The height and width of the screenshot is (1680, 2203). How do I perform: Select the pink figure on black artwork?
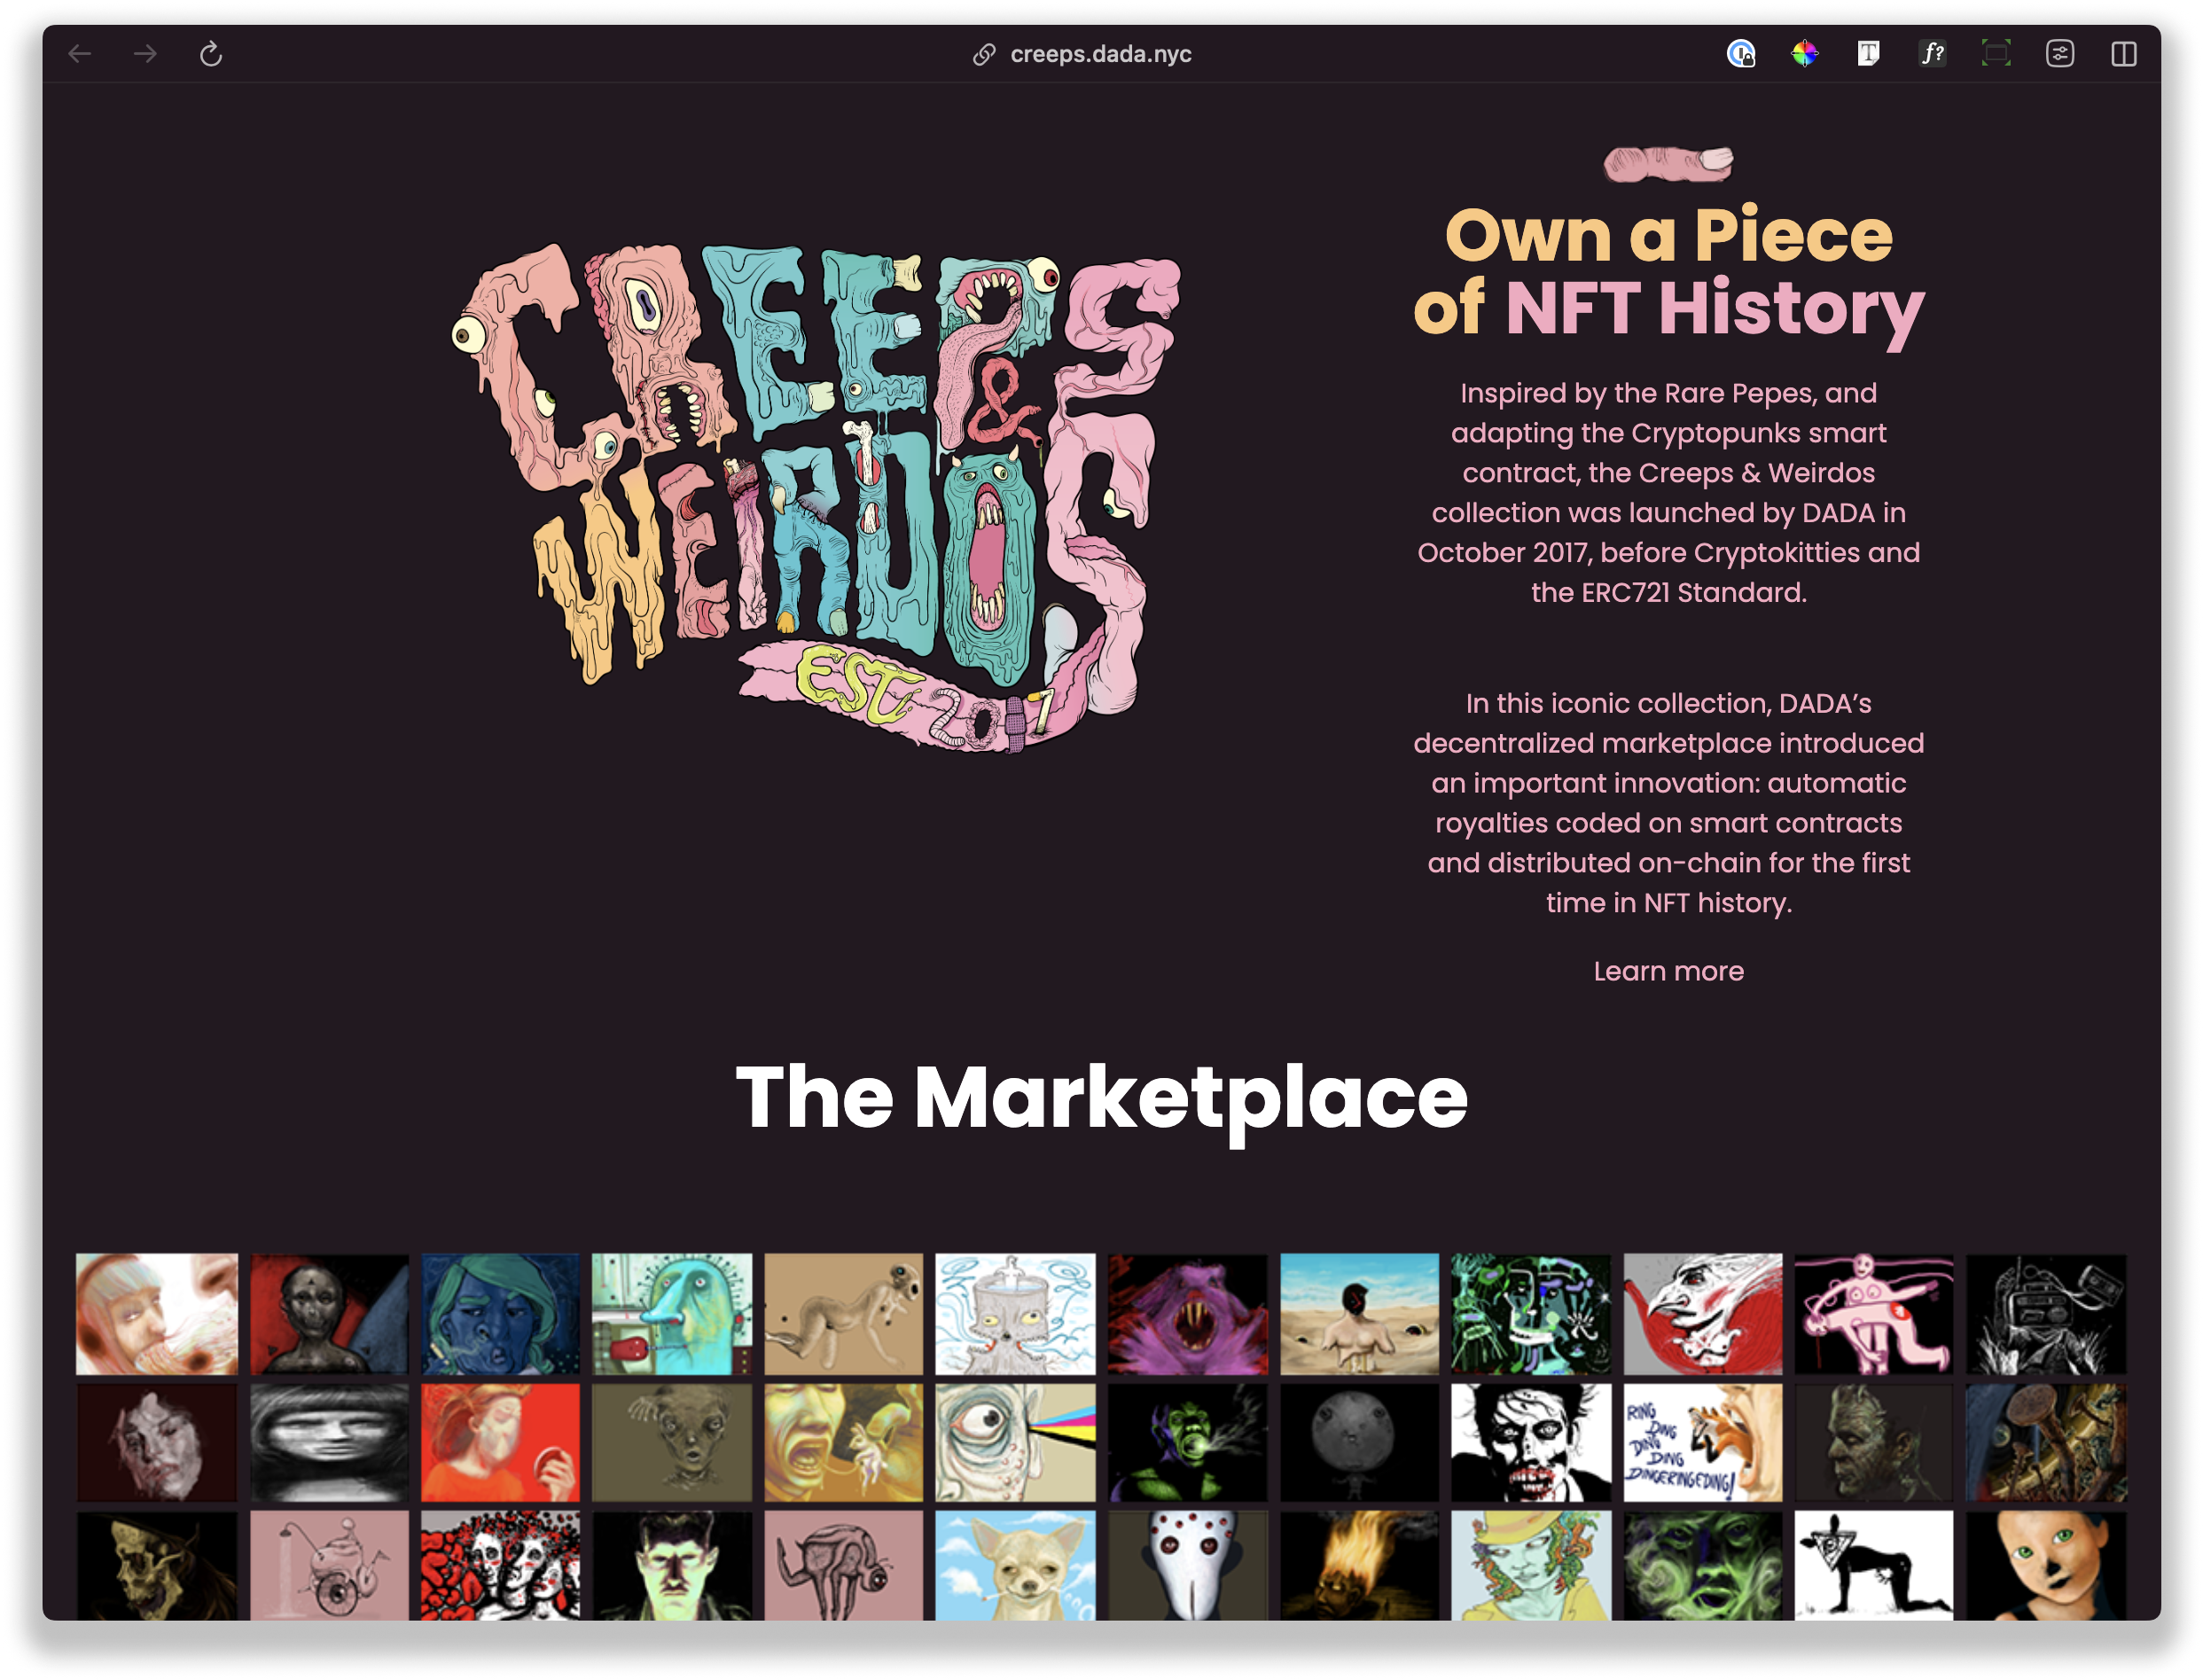1874,1314
